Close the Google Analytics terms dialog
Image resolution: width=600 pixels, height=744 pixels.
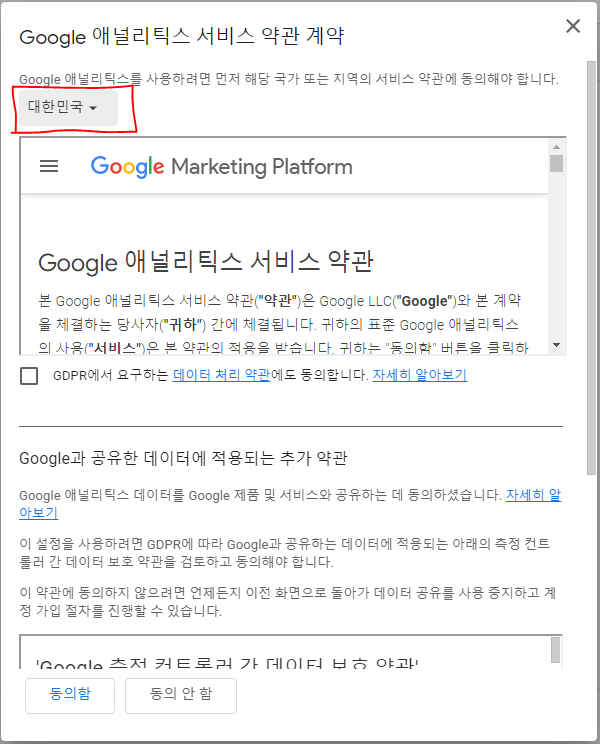click(573, 26)
